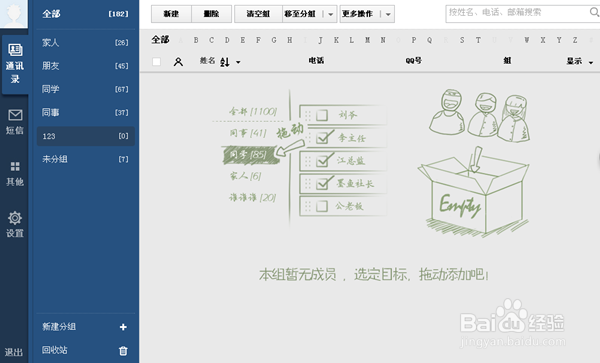Filter contacts by letter C
Viewport: 600px width, 363px height.
[x=212, y=40]
